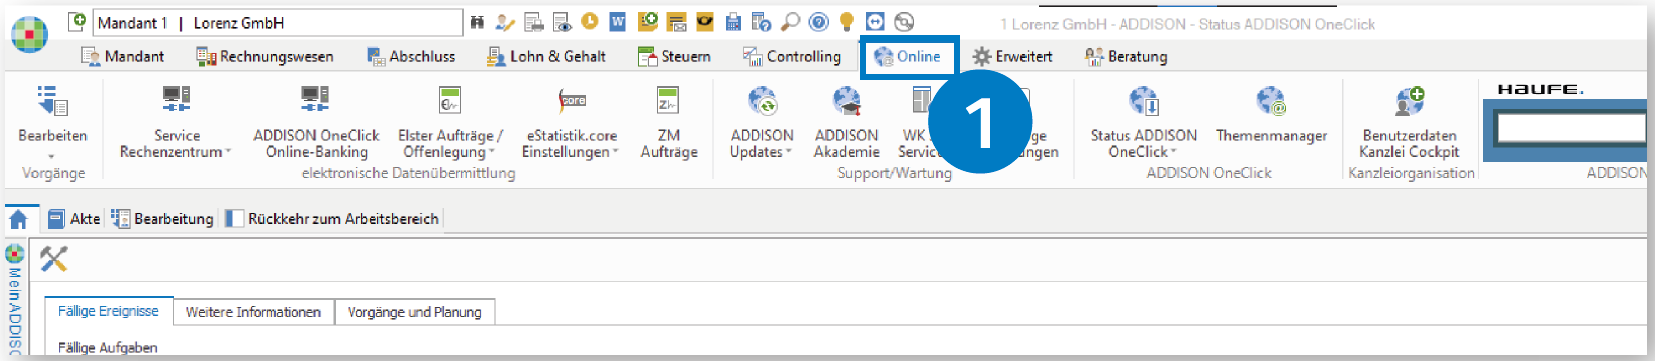Switch to Lohn & Gehalt ribbon tab
The width and height of the screenshot is (1655, 361).
pos(546,56)
